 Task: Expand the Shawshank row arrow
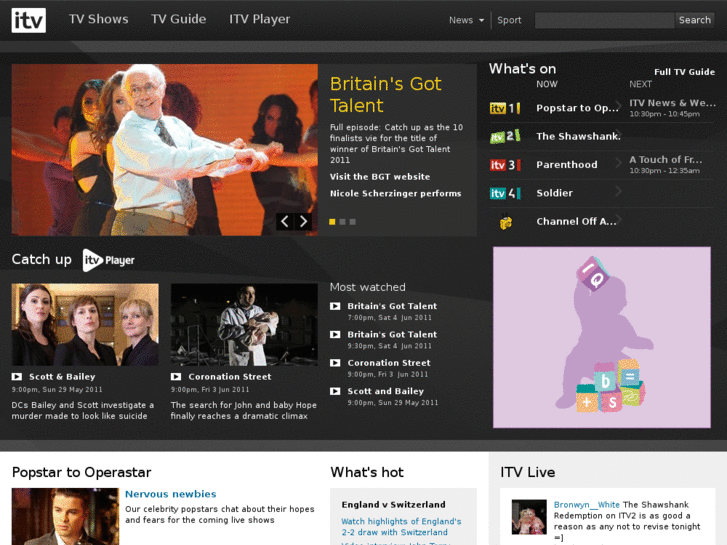pos(618,134)
